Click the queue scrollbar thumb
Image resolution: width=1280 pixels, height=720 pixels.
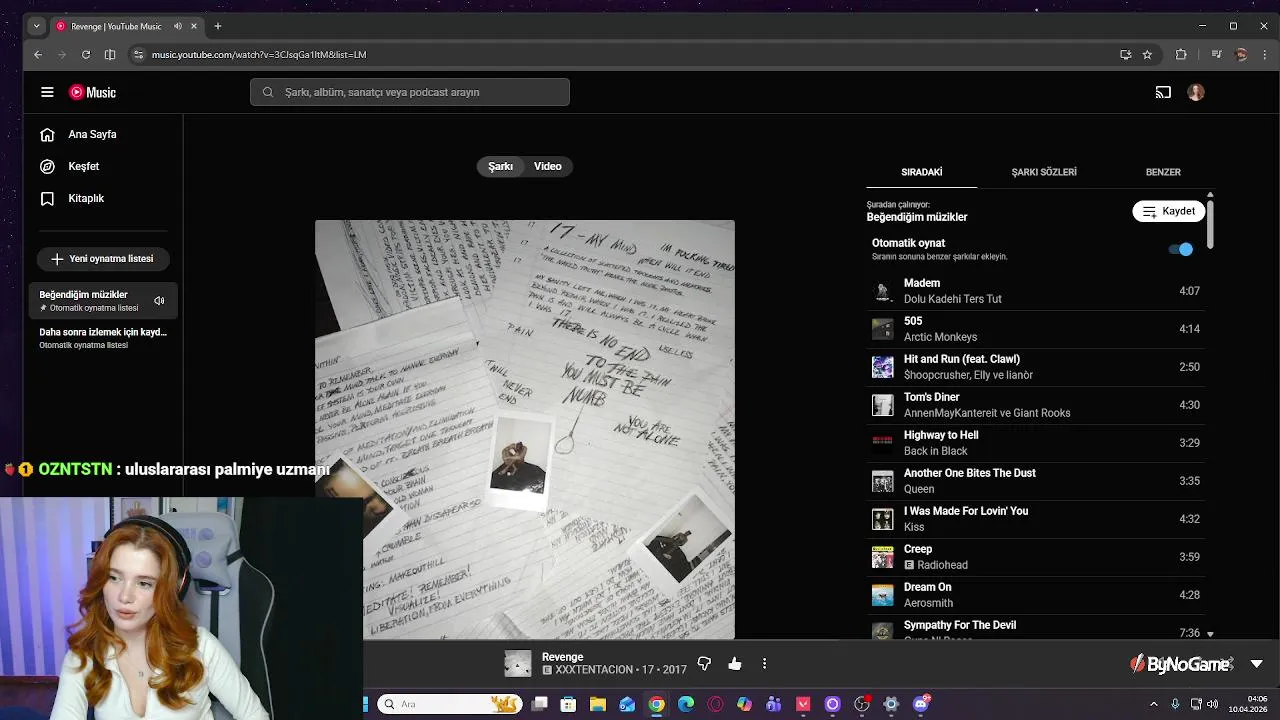(x=1210, y=223)
